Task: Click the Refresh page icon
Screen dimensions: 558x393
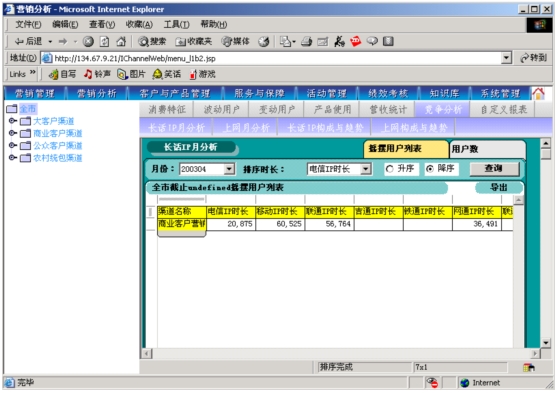Action: click(x=104, y=42)
